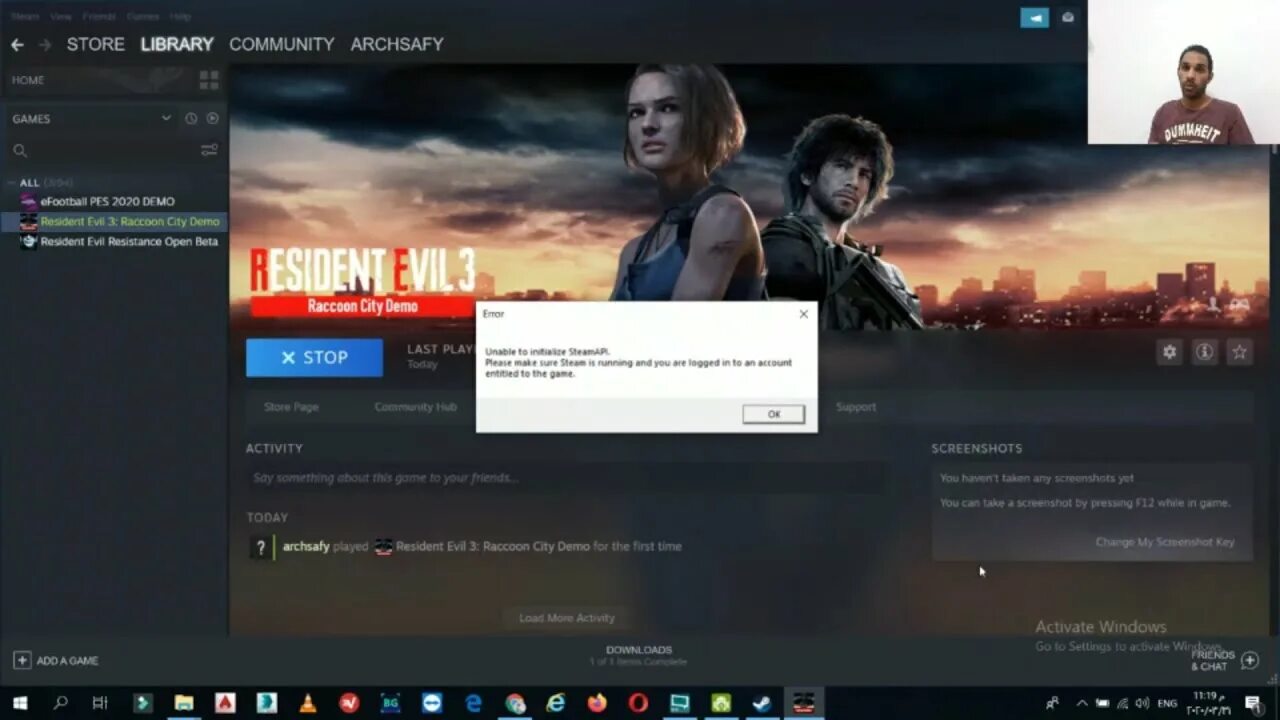Open Steam taskbar icon
This screenshot has height=720, width=1280.
click(762, 703)
